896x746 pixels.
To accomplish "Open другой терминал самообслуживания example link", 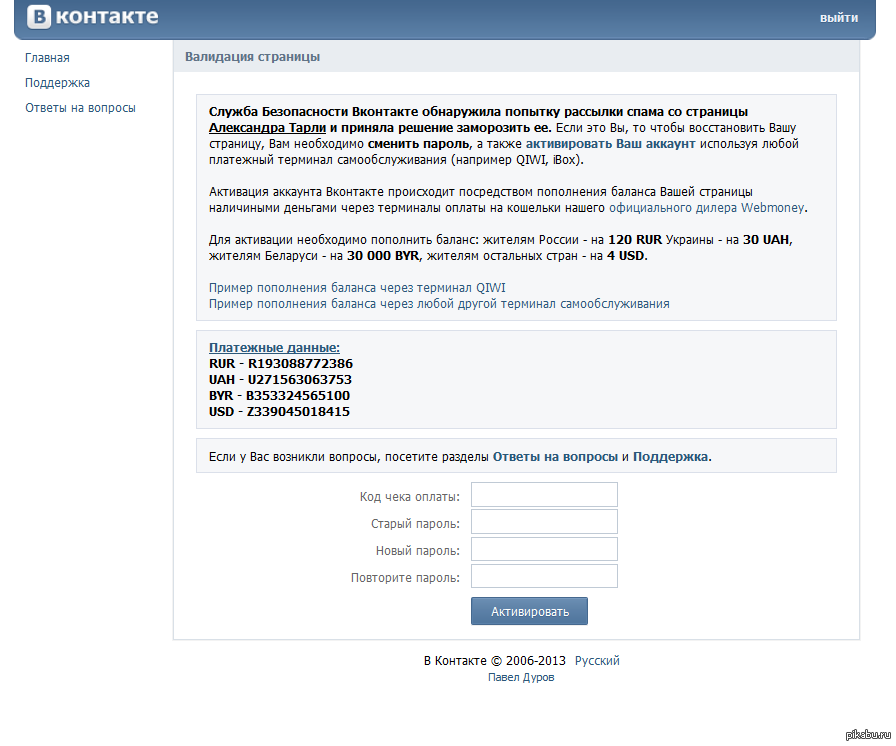I will [x=439, y=304].
